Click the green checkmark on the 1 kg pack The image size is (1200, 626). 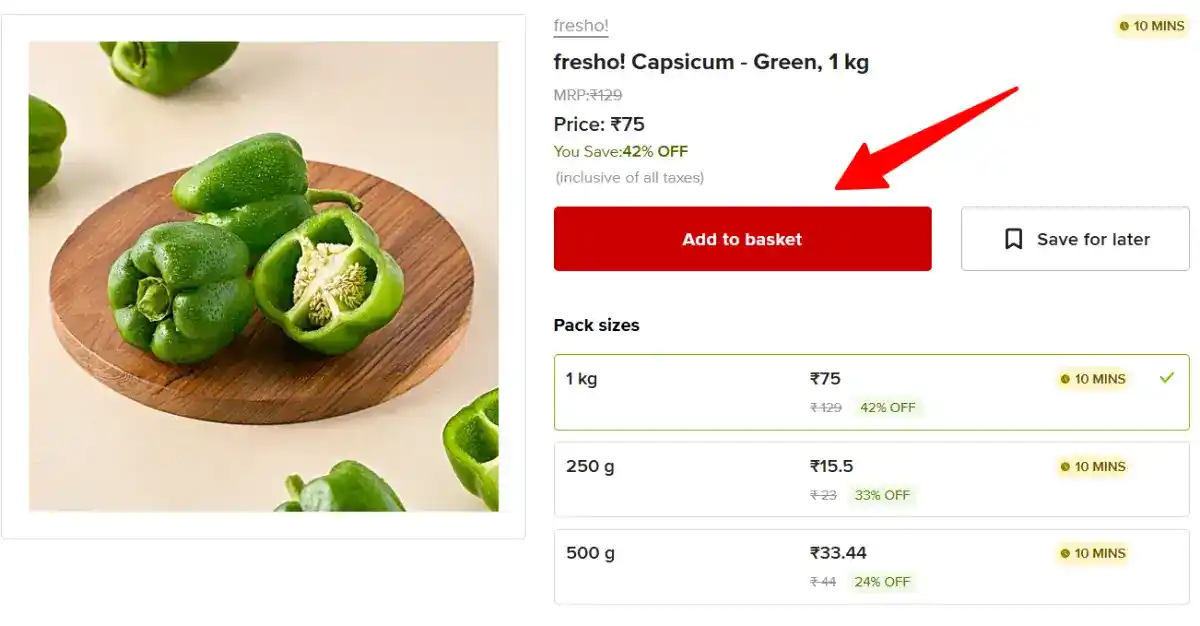pos(1166,378)
